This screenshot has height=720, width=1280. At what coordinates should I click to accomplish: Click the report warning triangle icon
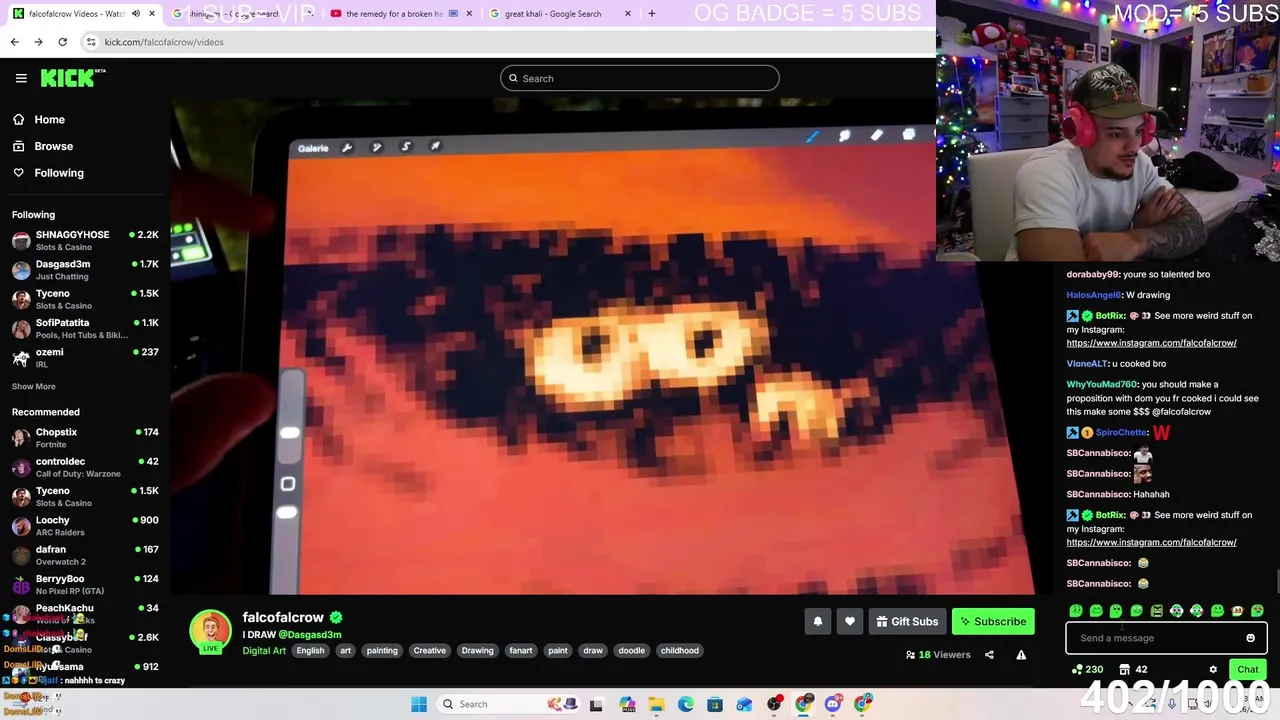coord(1021,655)
